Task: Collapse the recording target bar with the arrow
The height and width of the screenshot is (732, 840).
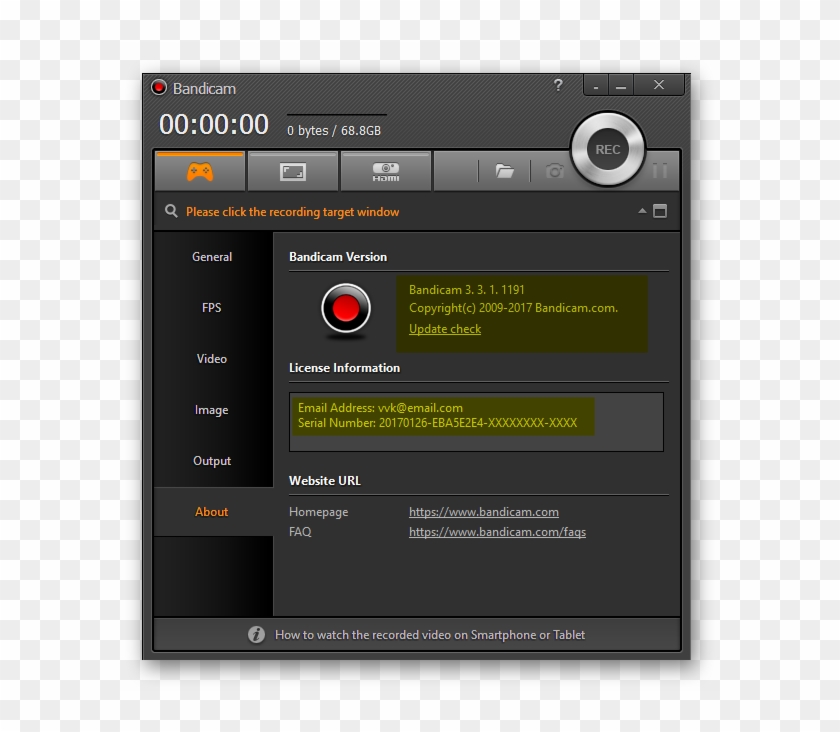Action: 642,211
